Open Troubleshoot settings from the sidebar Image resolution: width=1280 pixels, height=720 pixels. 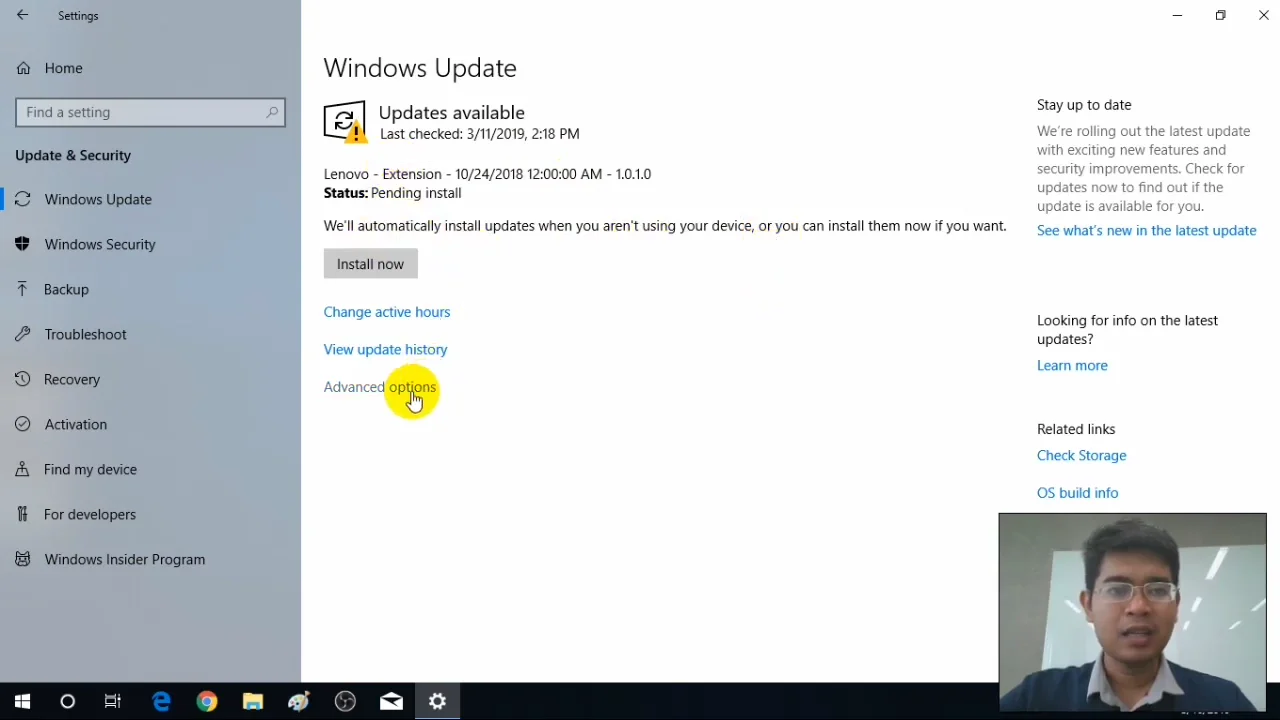tap(85, 334)
